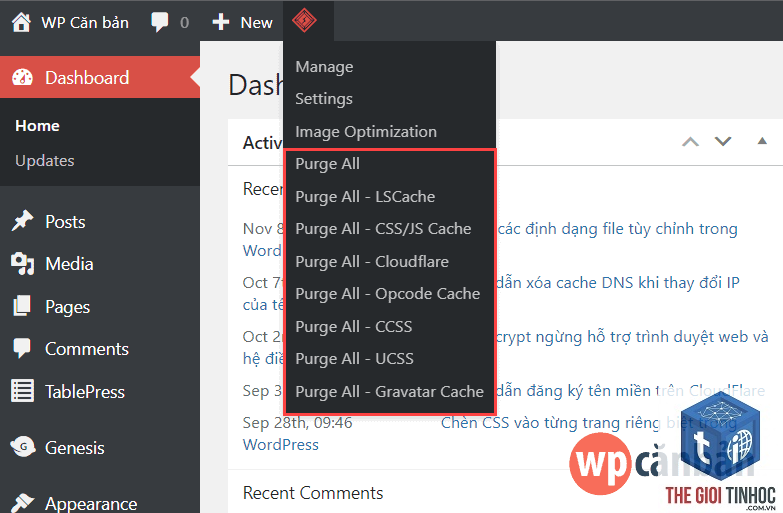Choose Purge All from the menu
This screenshot has height=513, width=783.
(x=327, y=164)
